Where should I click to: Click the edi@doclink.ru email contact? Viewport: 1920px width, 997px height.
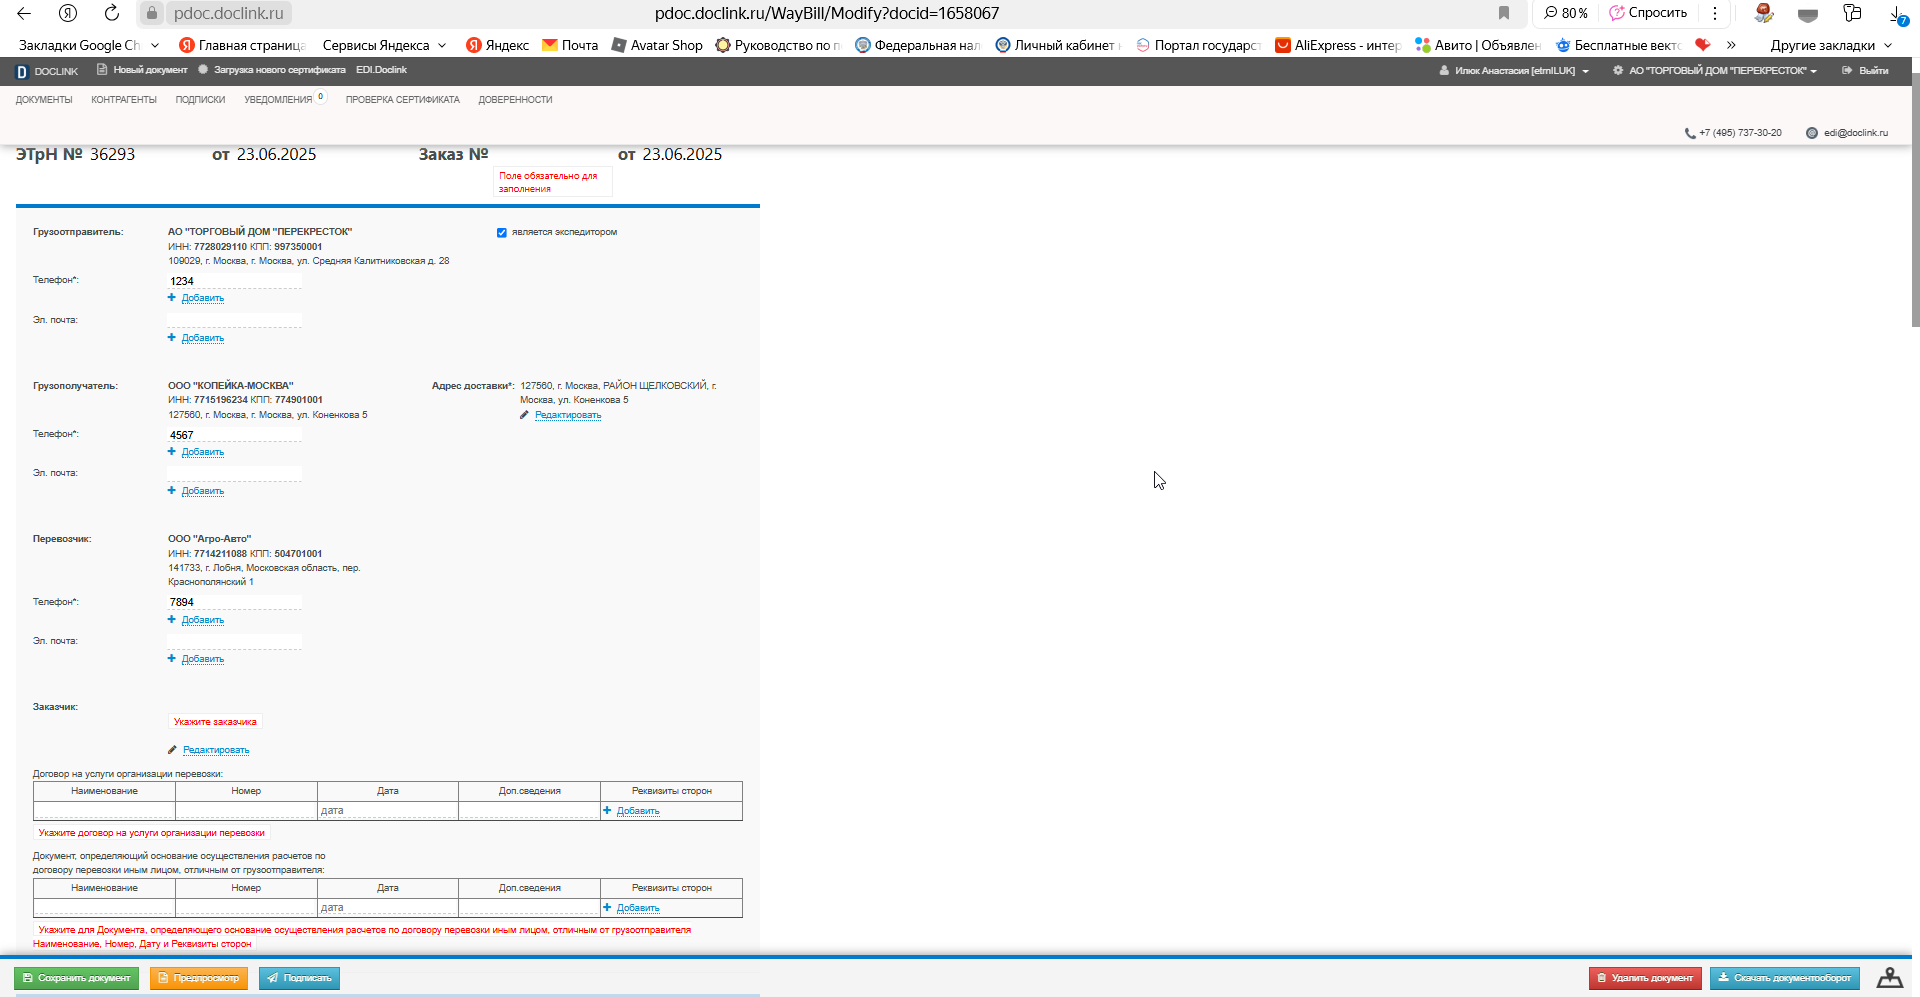(1847, 133)
